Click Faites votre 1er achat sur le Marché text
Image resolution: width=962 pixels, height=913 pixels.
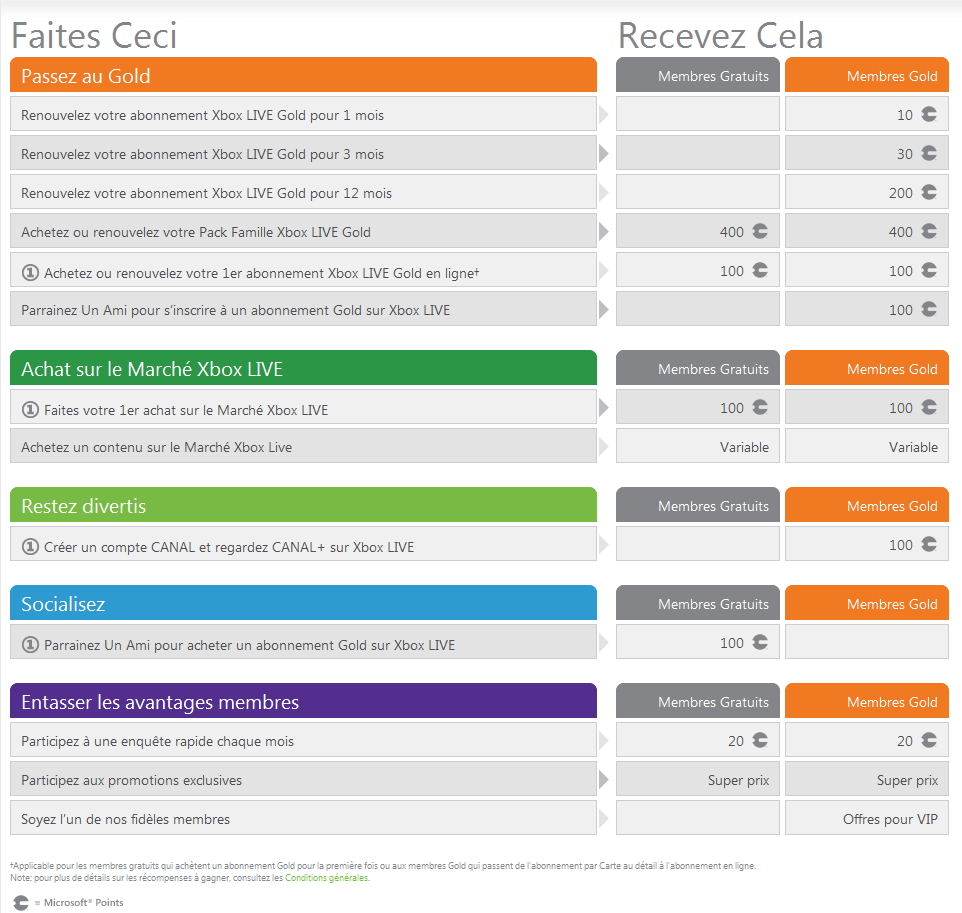click(186, 410)
